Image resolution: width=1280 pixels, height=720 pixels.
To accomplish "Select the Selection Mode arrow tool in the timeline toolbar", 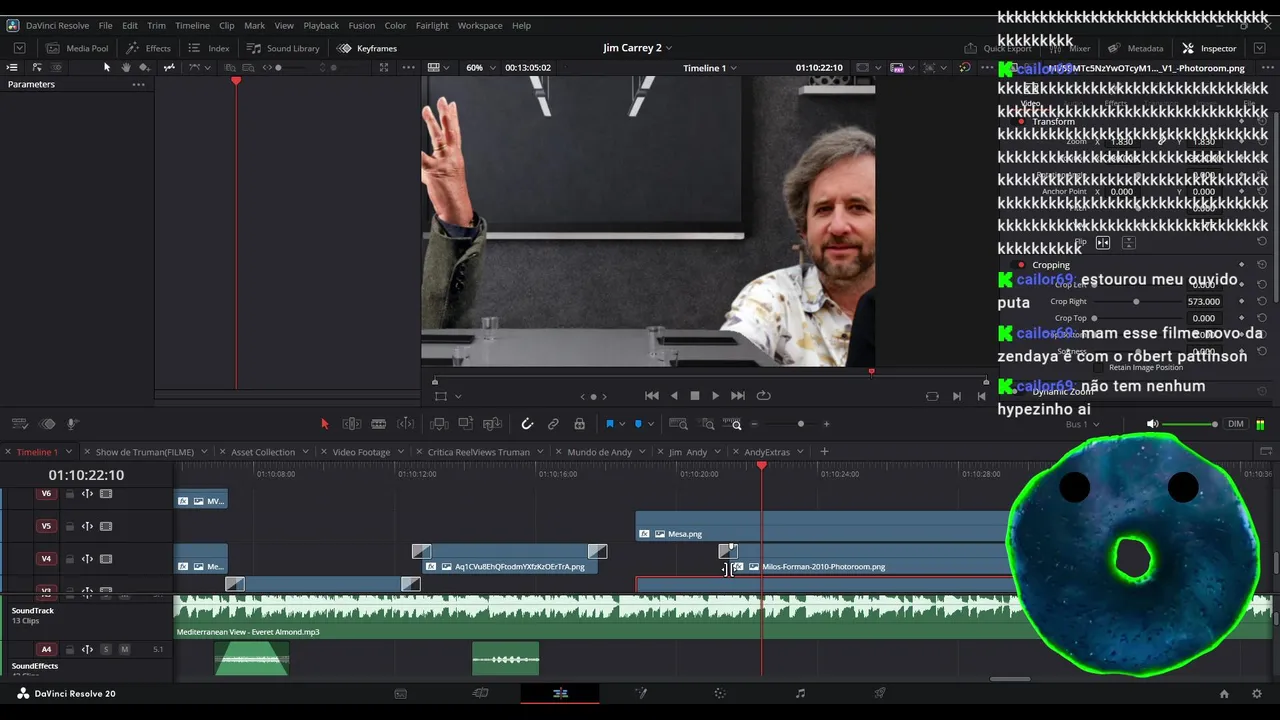I will tap(324, 424).
